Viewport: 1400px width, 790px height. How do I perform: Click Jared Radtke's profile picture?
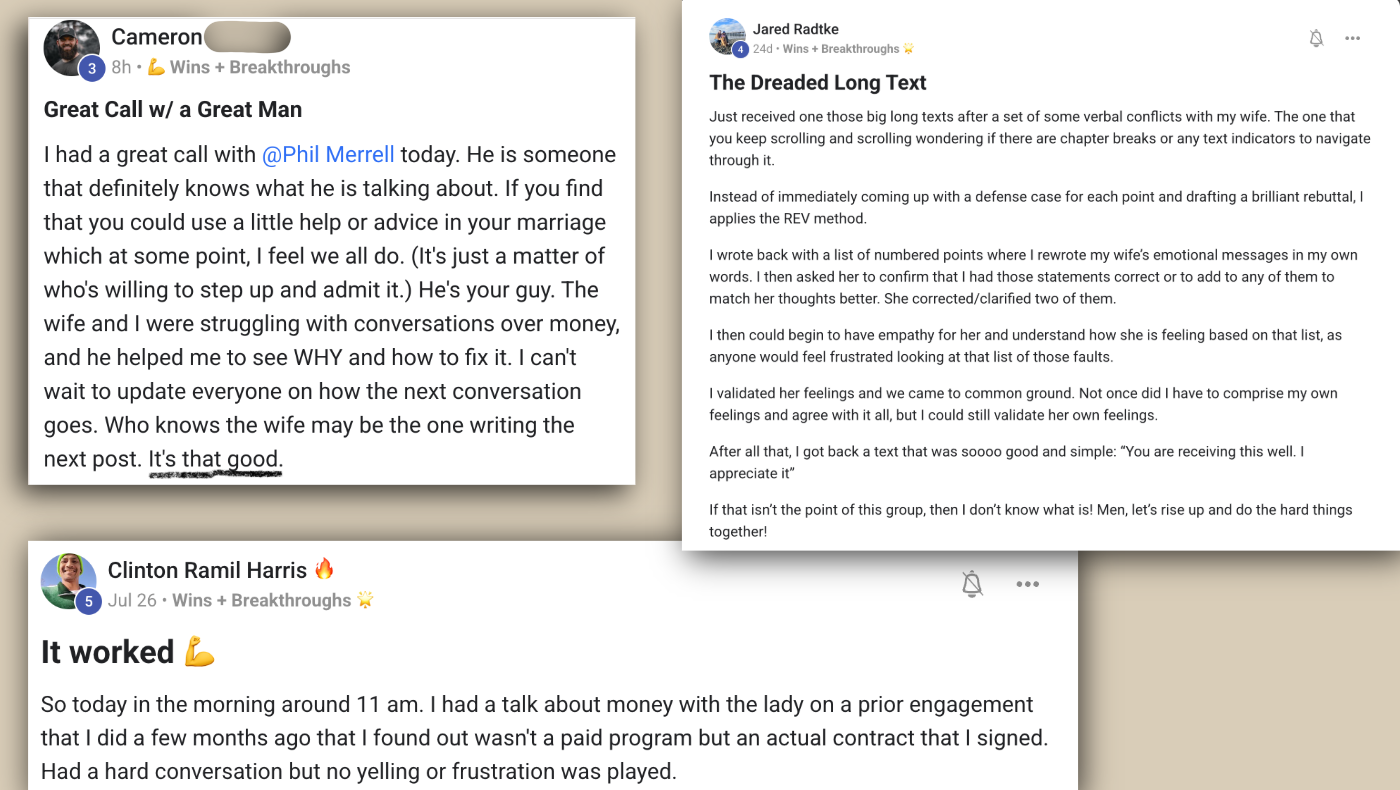(727, 36)
